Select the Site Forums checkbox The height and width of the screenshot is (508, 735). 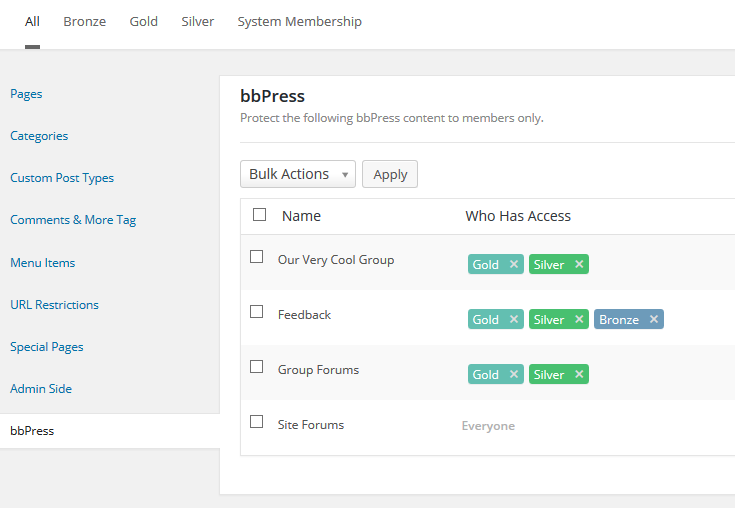click(x=256, y=421)
